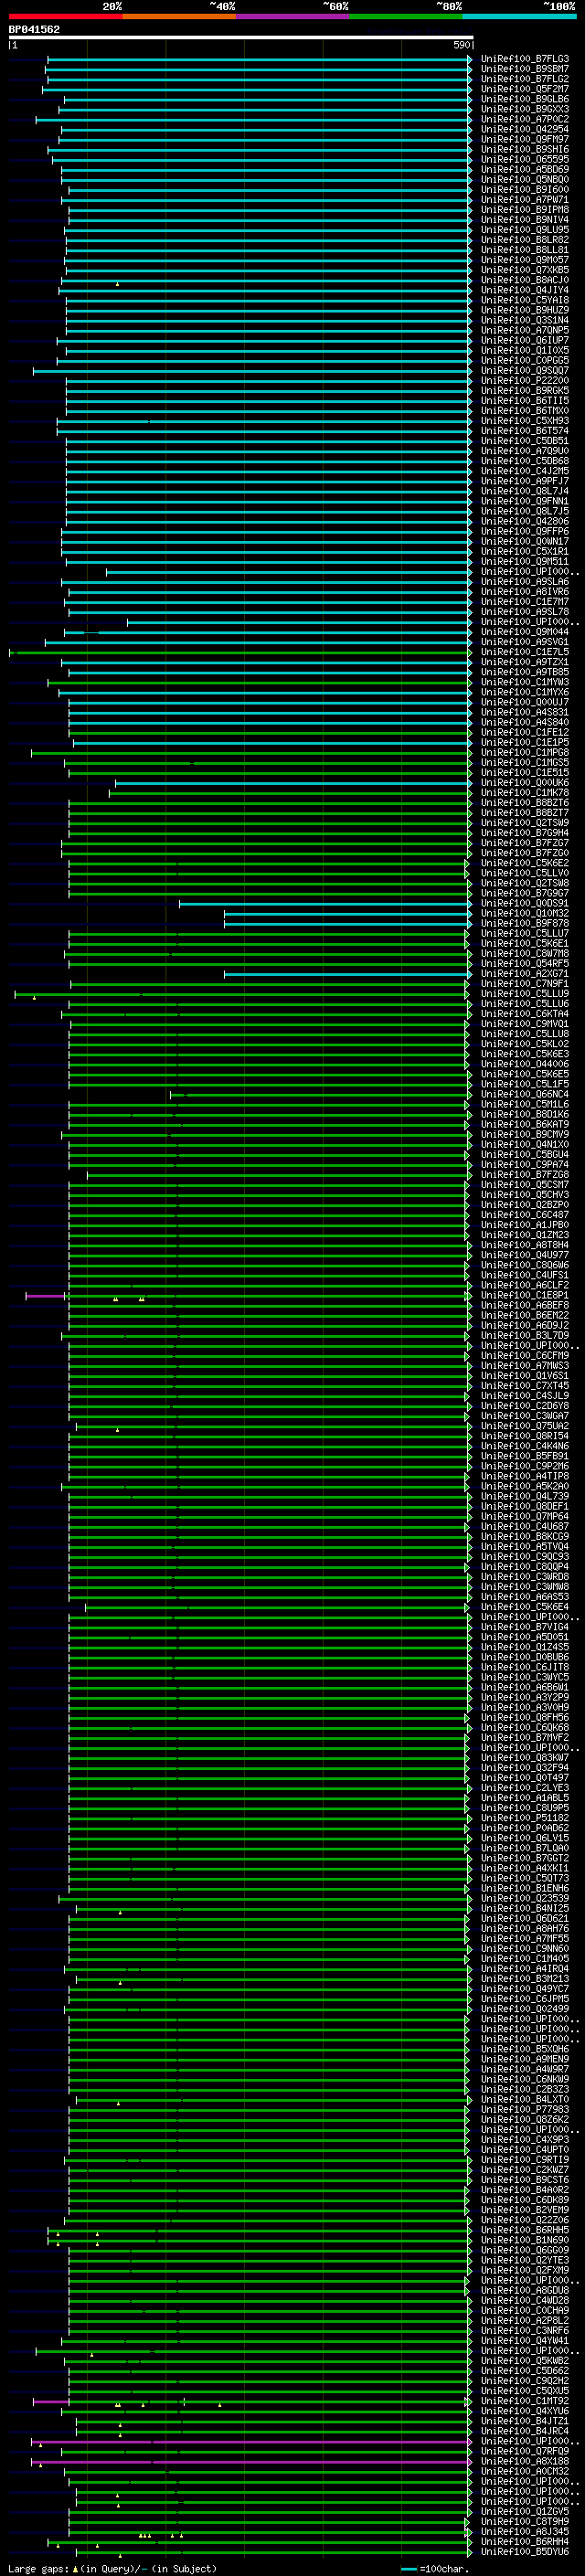Select hit label UniRef100_Q5NBQ0
Screen dimensions: 585x2576
point(524,180)
